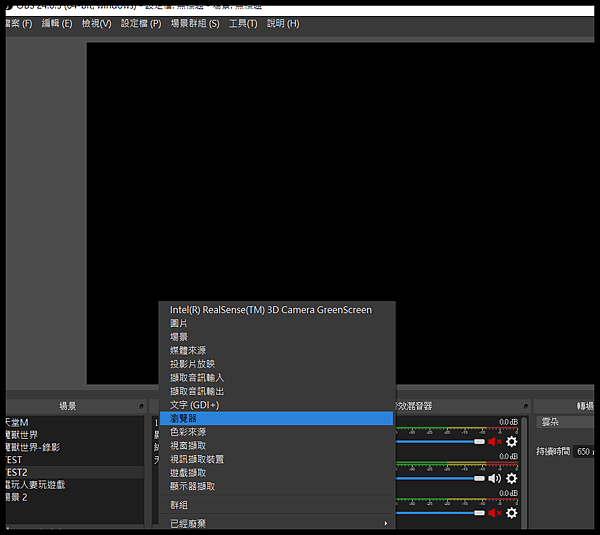Click the mixer panel vertical scrollbar
This screenshot has width=600, height=535.
[x=524, y=473]
